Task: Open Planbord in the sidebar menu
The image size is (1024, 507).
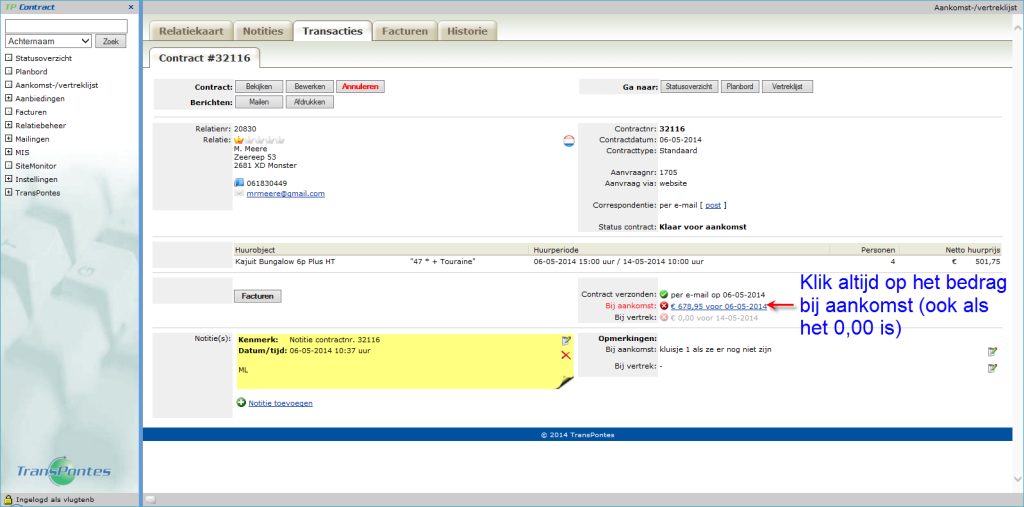Action: pos(32,71)
